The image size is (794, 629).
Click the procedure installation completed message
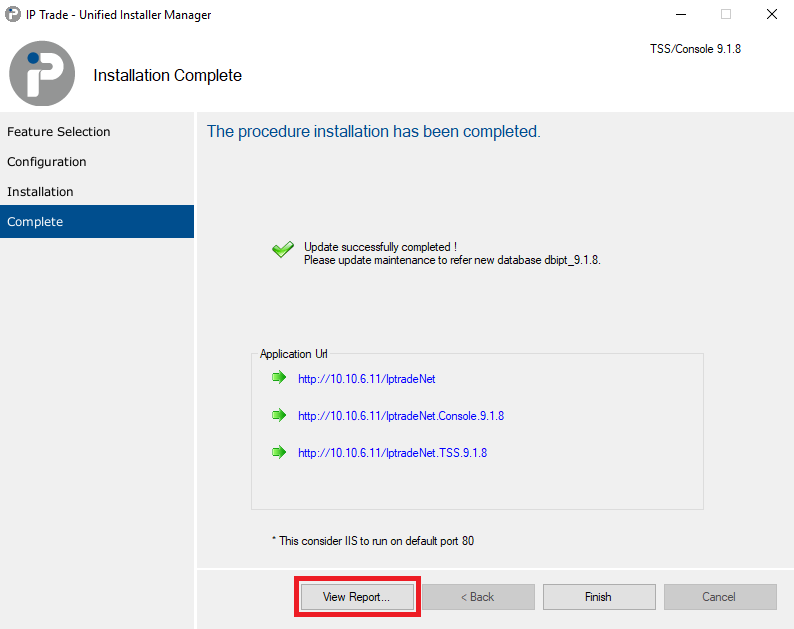point(374,132)
